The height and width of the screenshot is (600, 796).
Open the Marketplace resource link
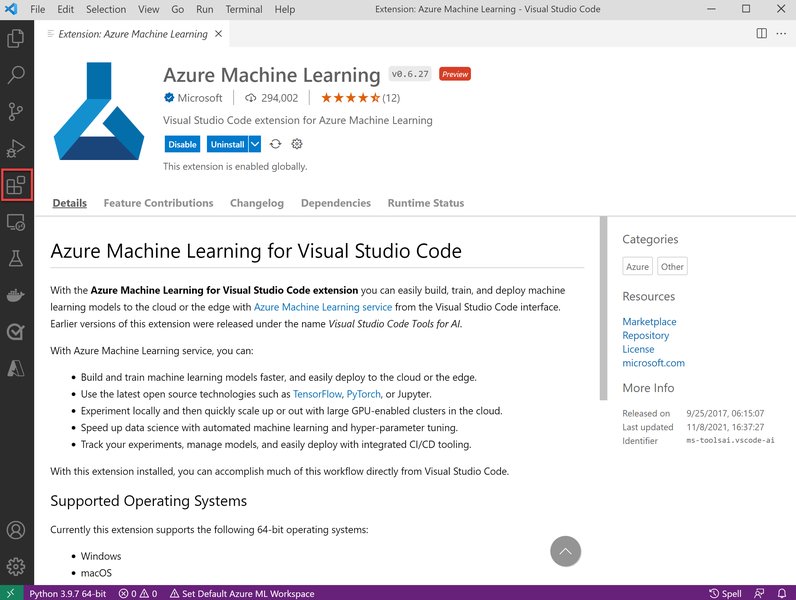pos(649,322)
